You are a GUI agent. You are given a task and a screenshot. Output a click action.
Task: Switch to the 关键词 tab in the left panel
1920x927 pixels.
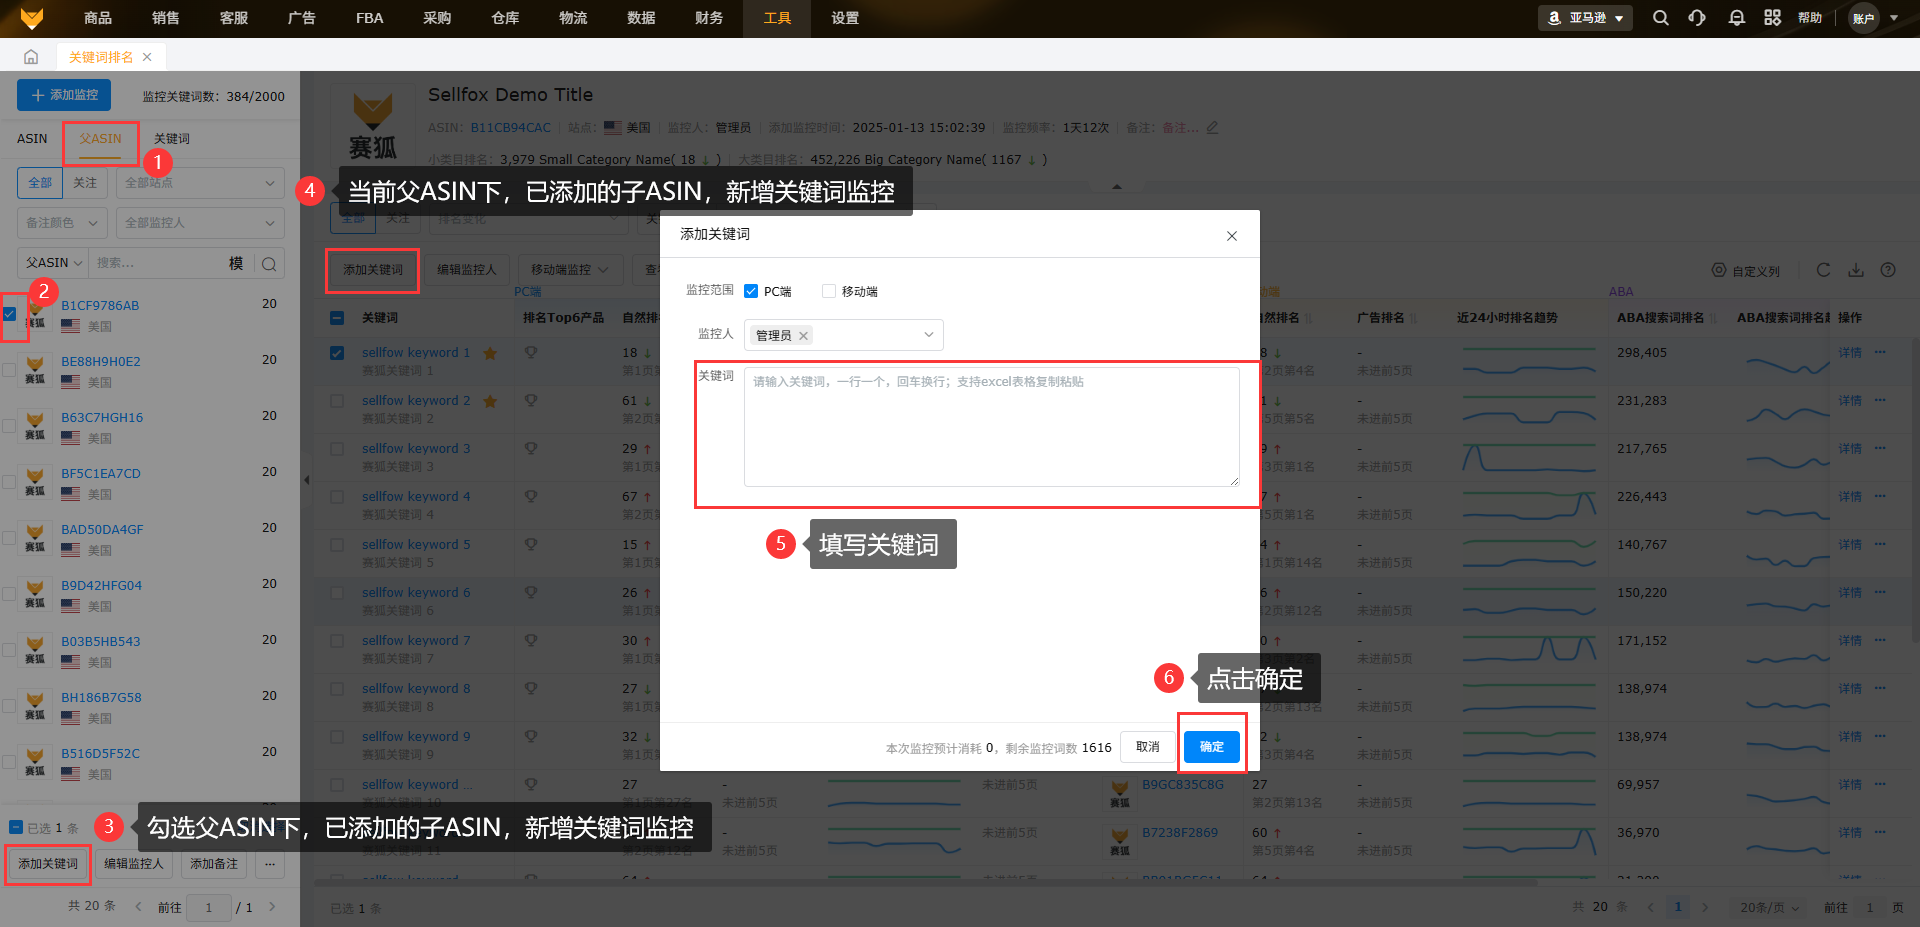172,139
